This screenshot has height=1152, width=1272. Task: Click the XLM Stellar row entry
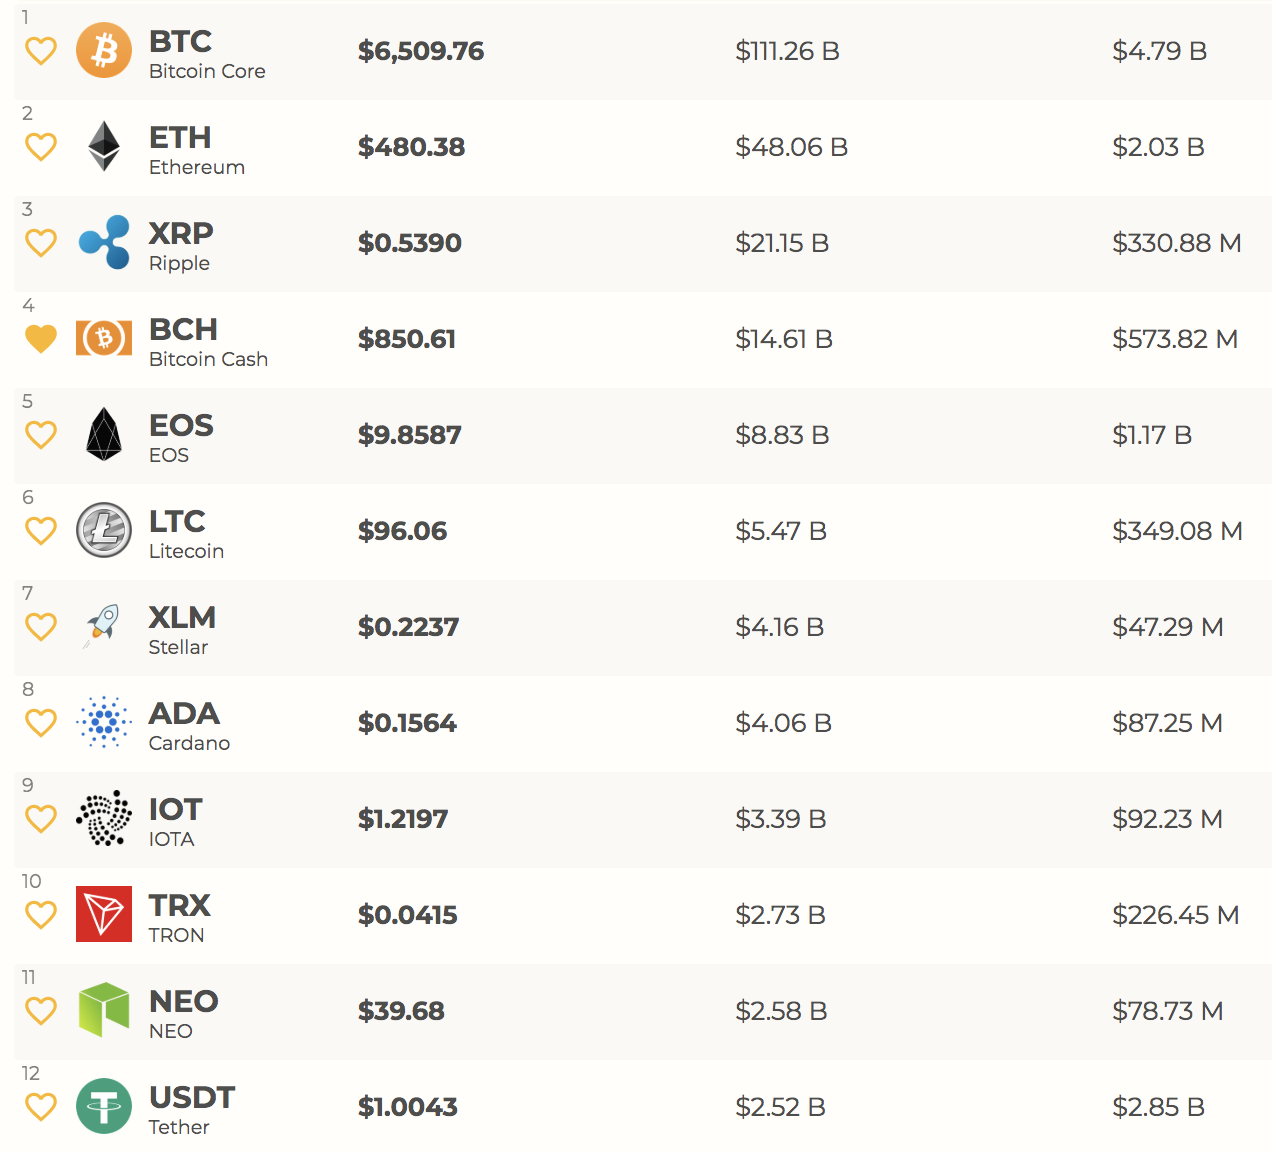pyautogui.click(x=182, y=617)
